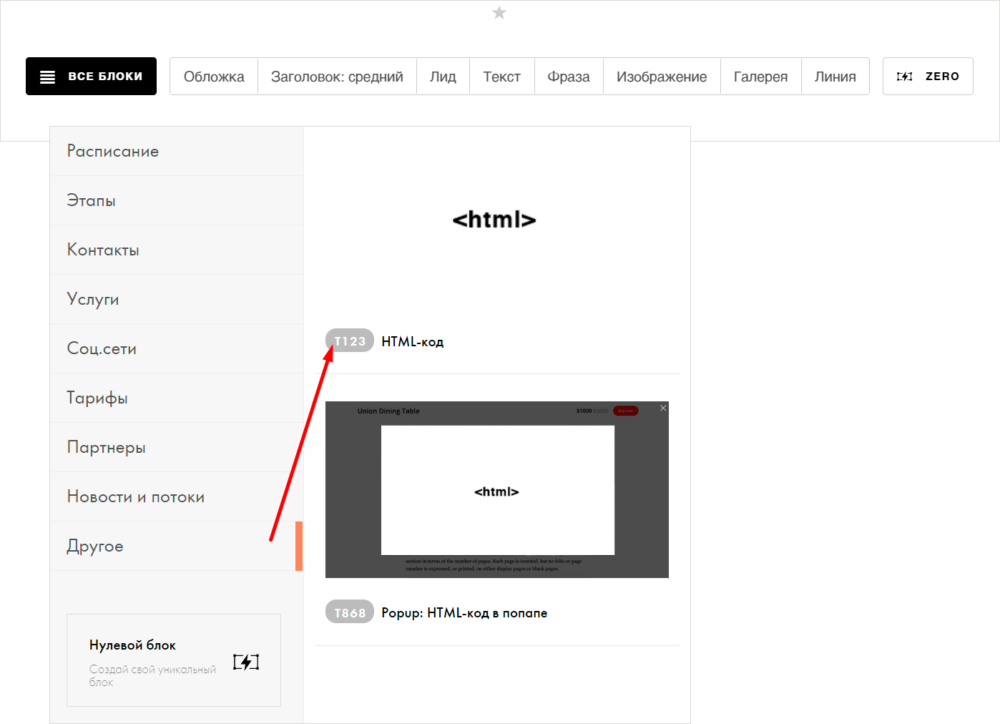The width and height of the screenshot is (1000, 724).
Task: Click the Zero block button in toolbar
Action: click(x=927, y=76)
